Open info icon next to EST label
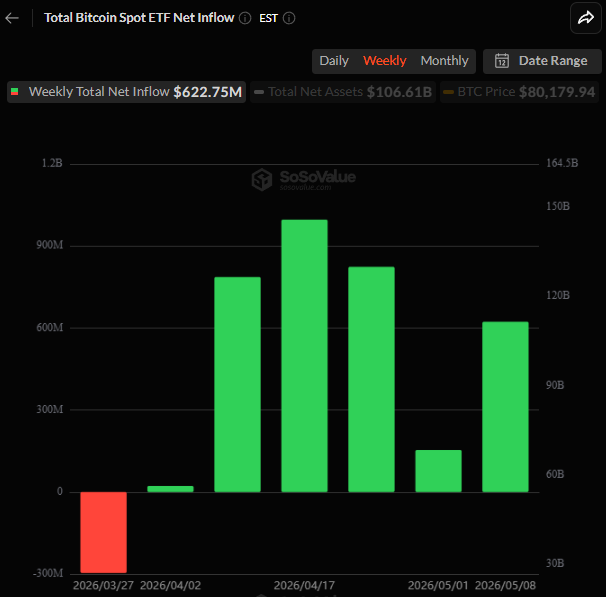This screenshot has height=597, width=606. [289, 18]
